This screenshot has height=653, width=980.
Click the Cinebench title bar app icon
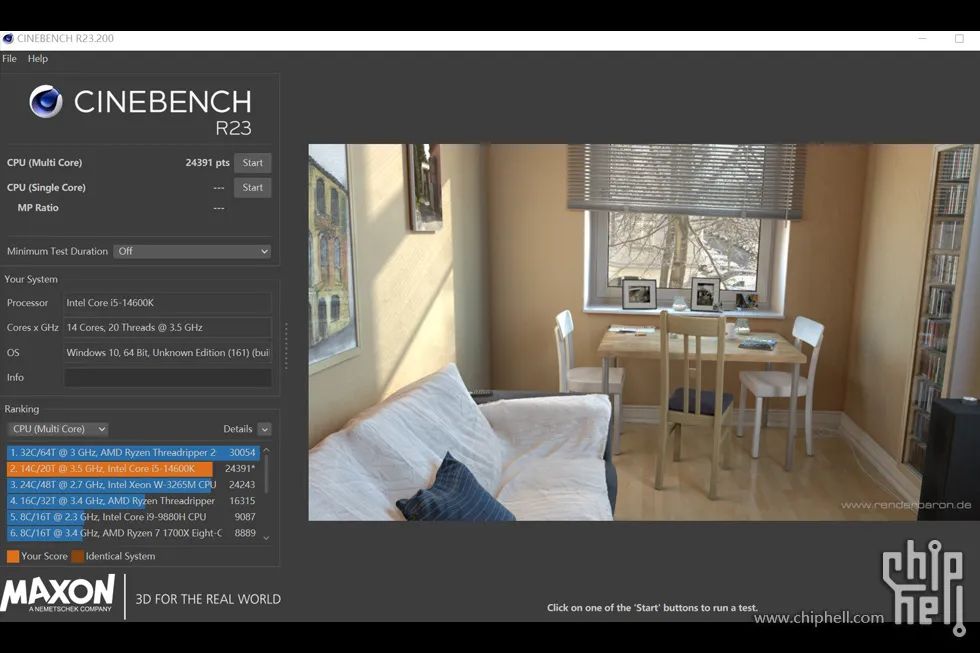pyautogui.click(x=8, y=39)
